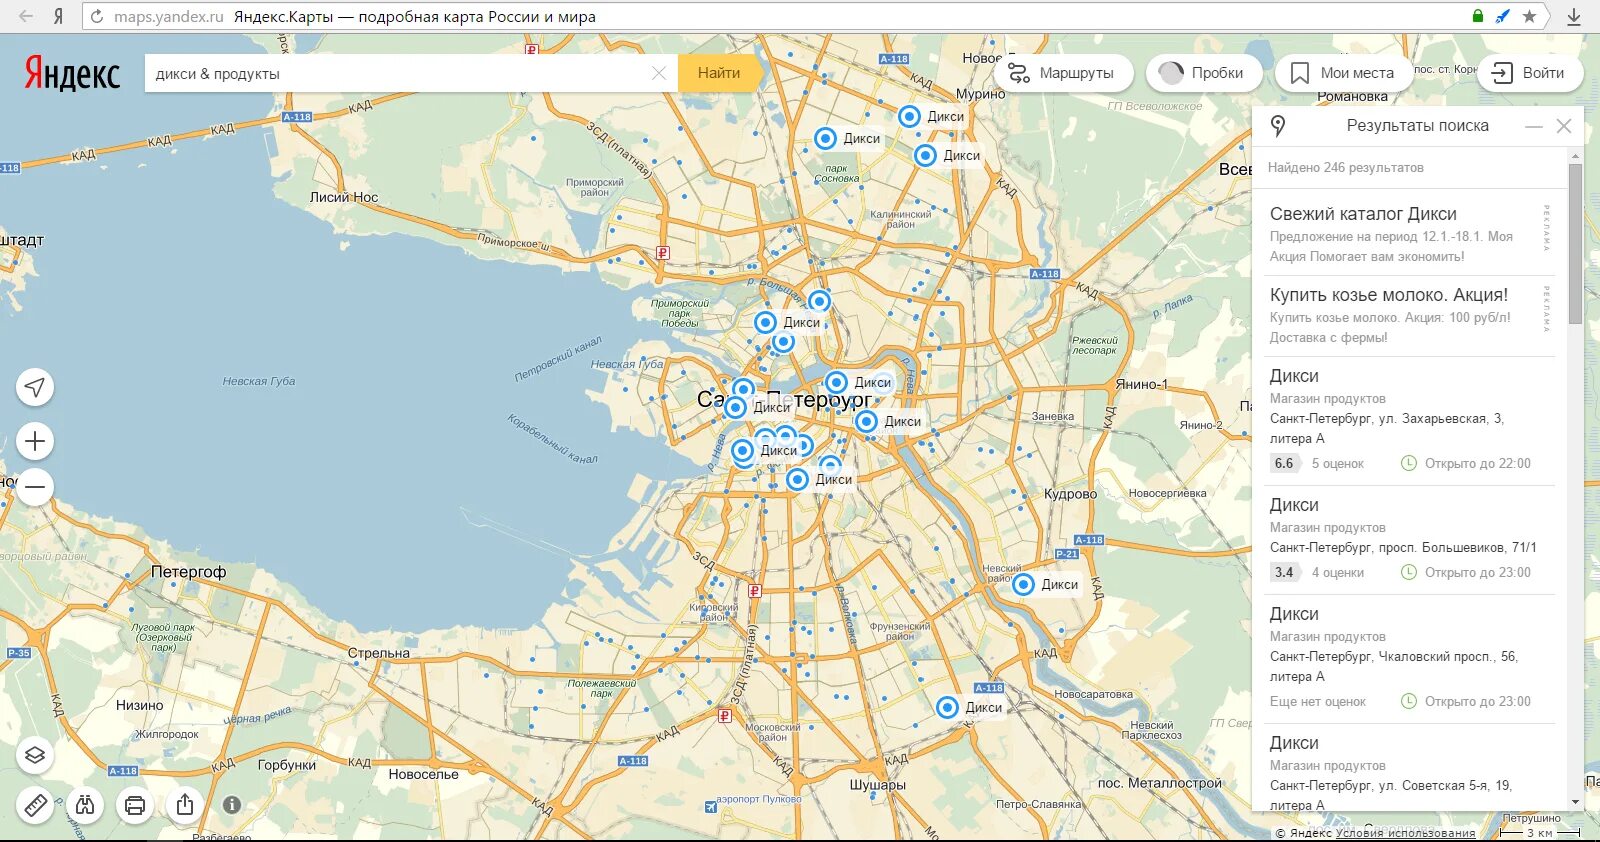Click 'Открыто до 22:00' hours text
1600x842 pixels.
1478,464
